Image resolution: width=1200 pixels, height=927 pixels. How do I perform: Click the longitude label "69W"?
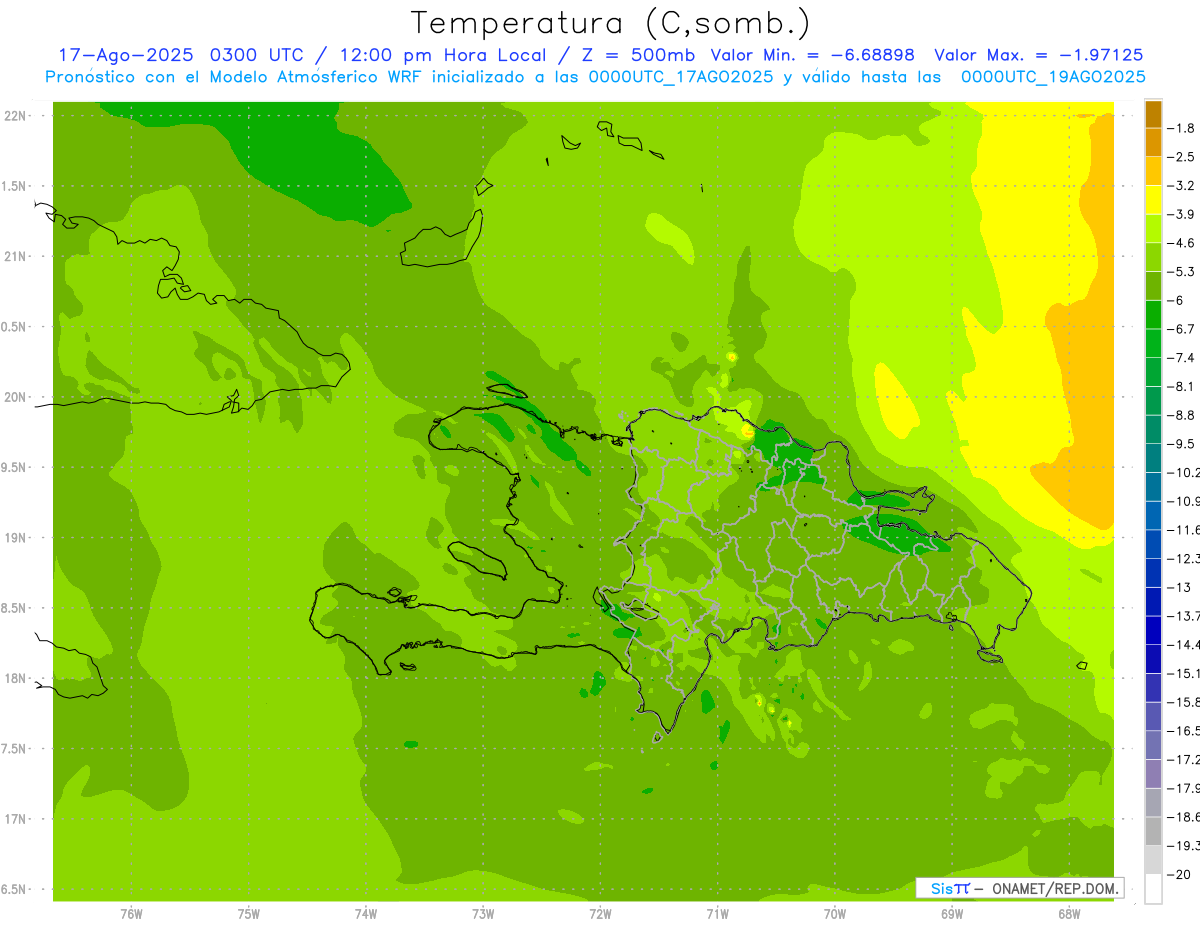952,914
